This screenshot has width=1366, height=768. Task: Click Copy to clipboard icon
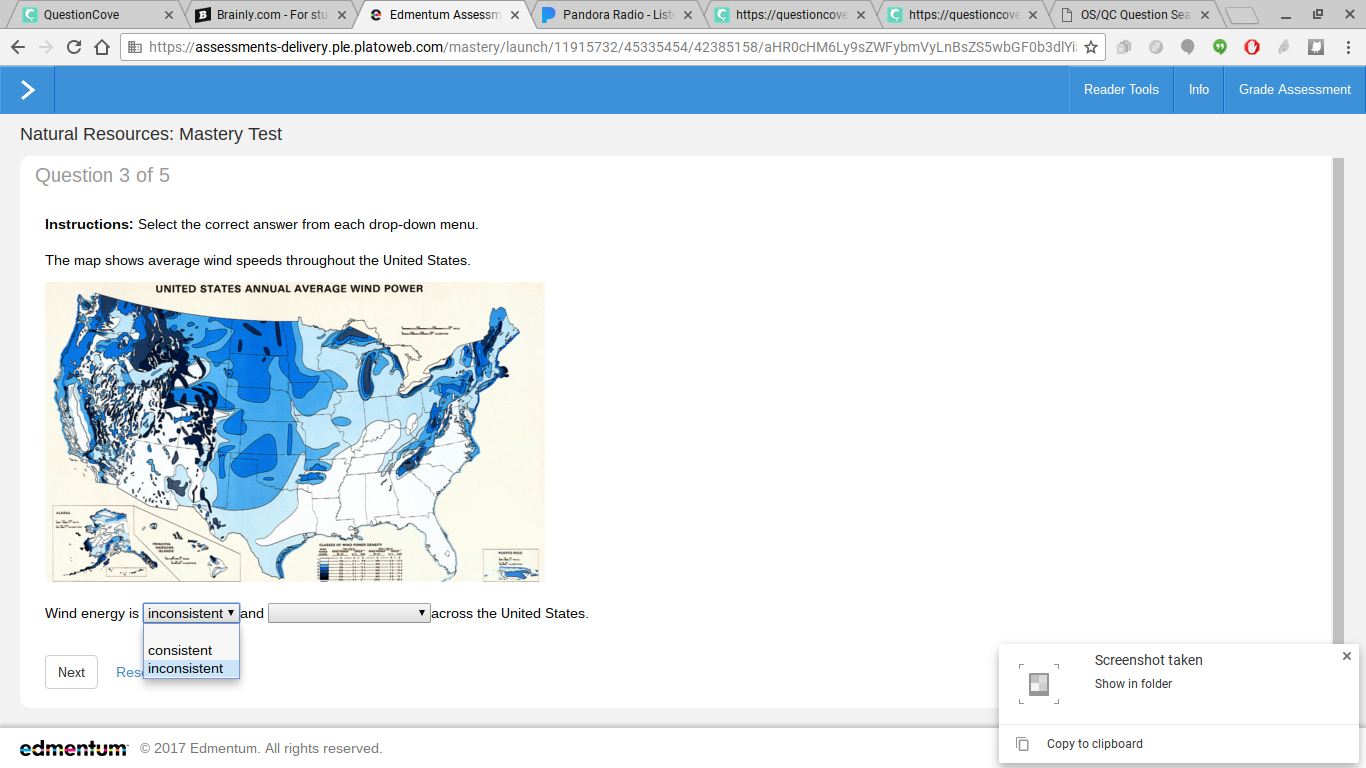pyautogui.click(x=1022, y=744)
